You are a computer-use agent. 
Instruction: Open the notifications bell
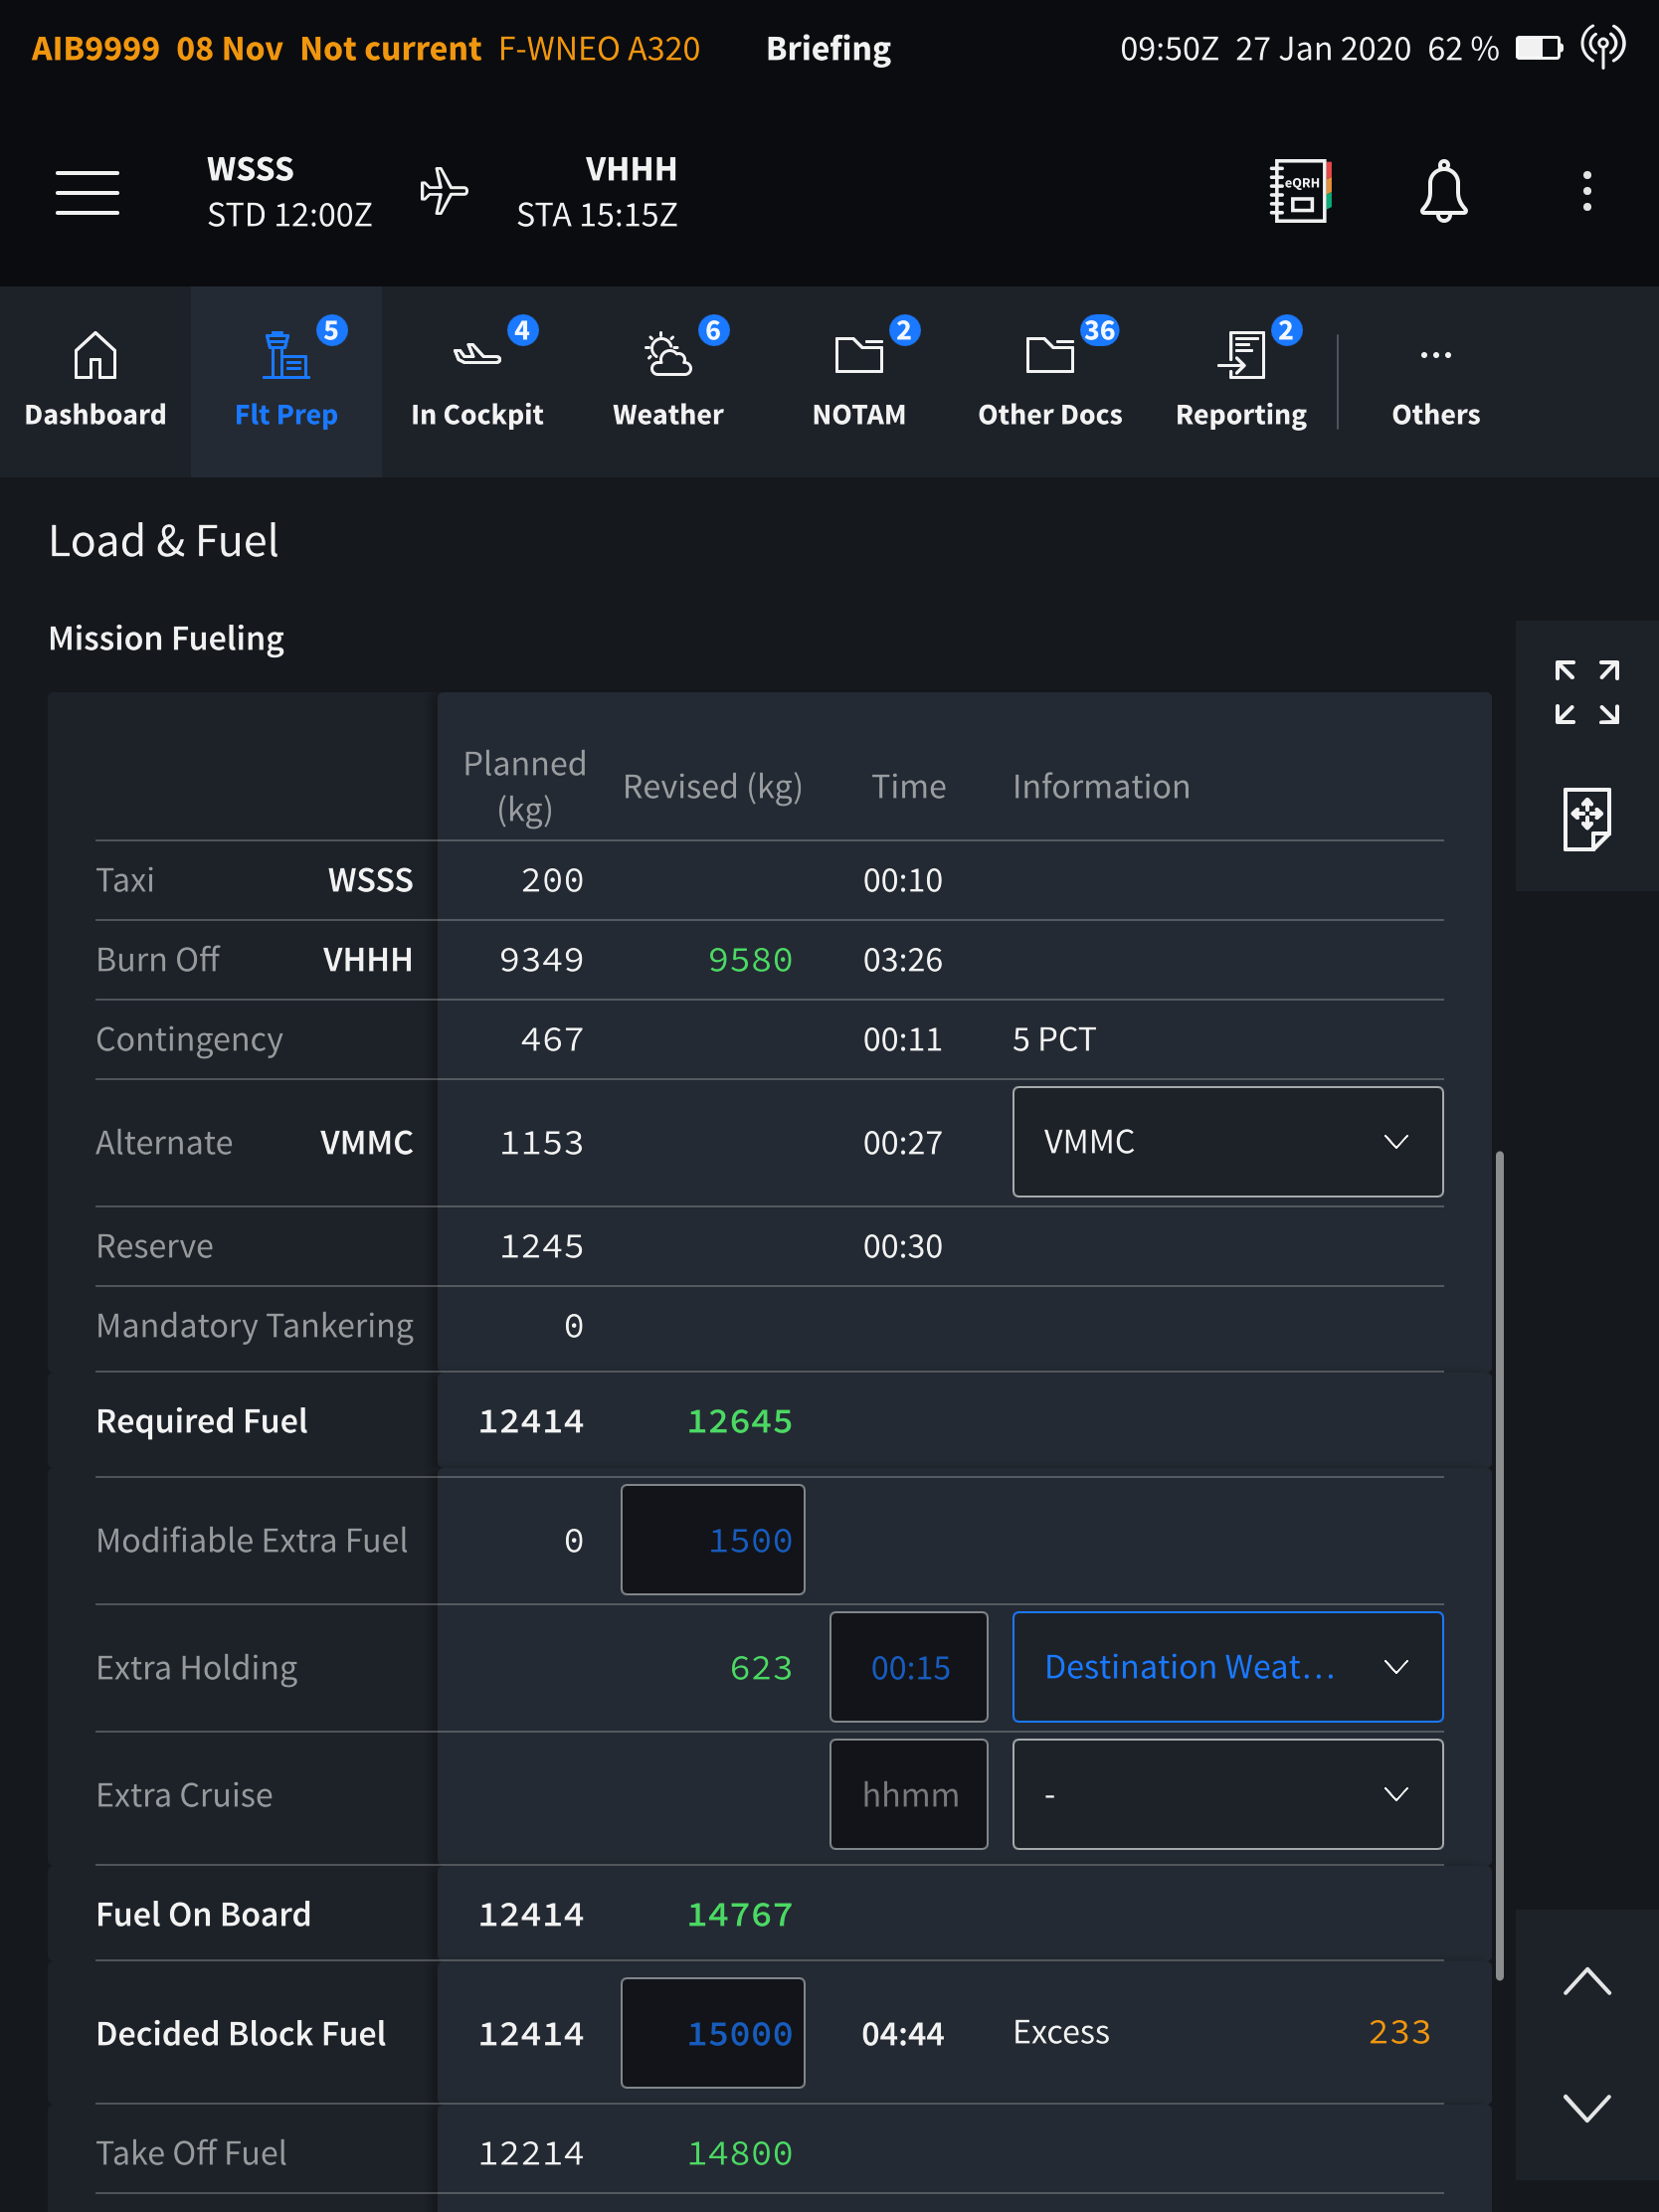1443,191
